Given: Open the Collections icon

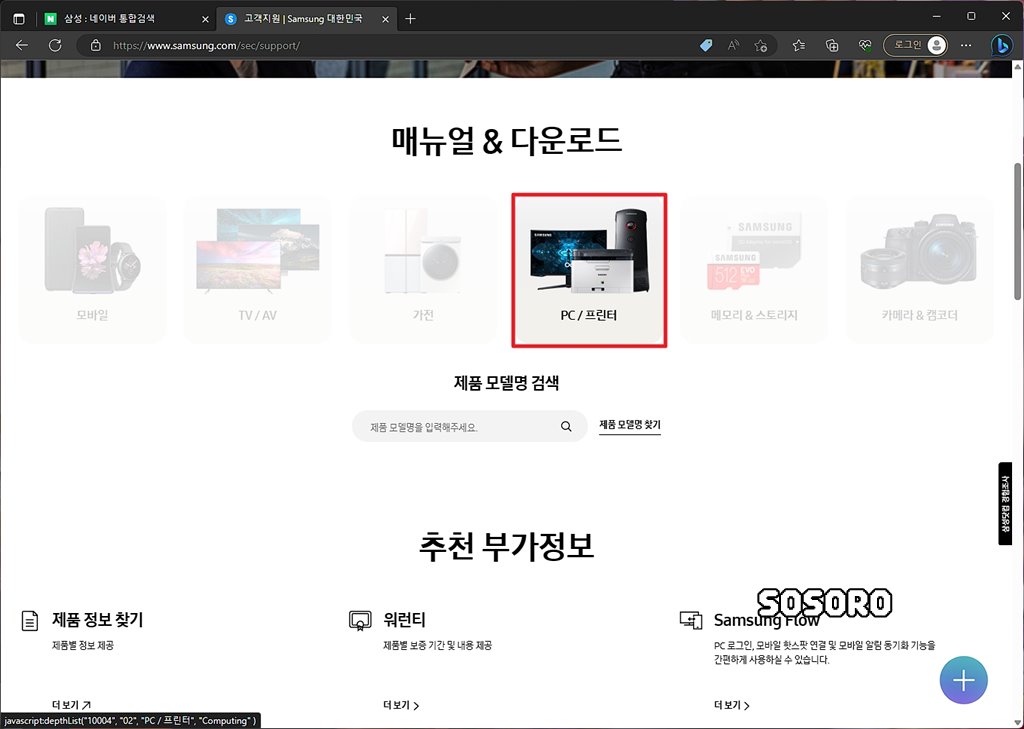Looking at the screenshot, I should 832,45.
